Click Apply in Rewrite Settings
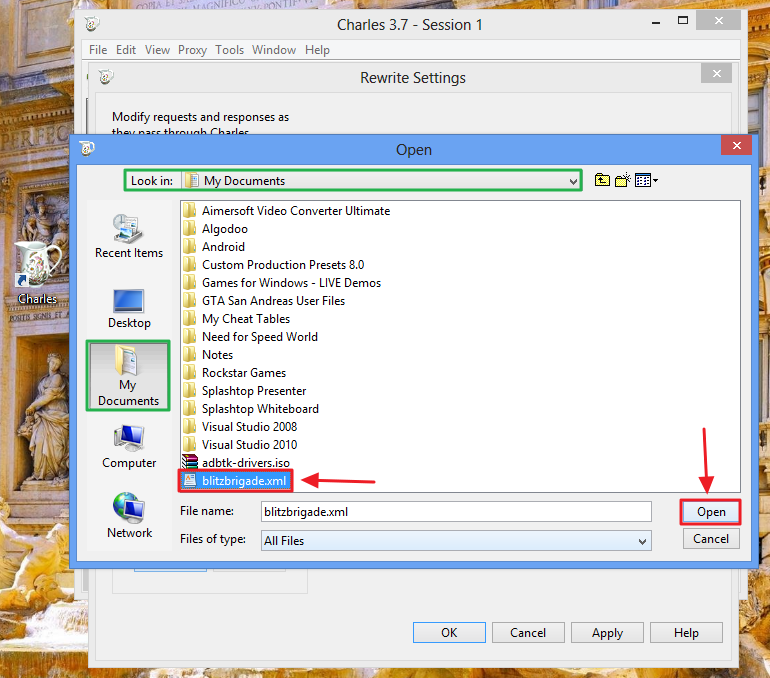The image size is (770, 678). [607, 632]
